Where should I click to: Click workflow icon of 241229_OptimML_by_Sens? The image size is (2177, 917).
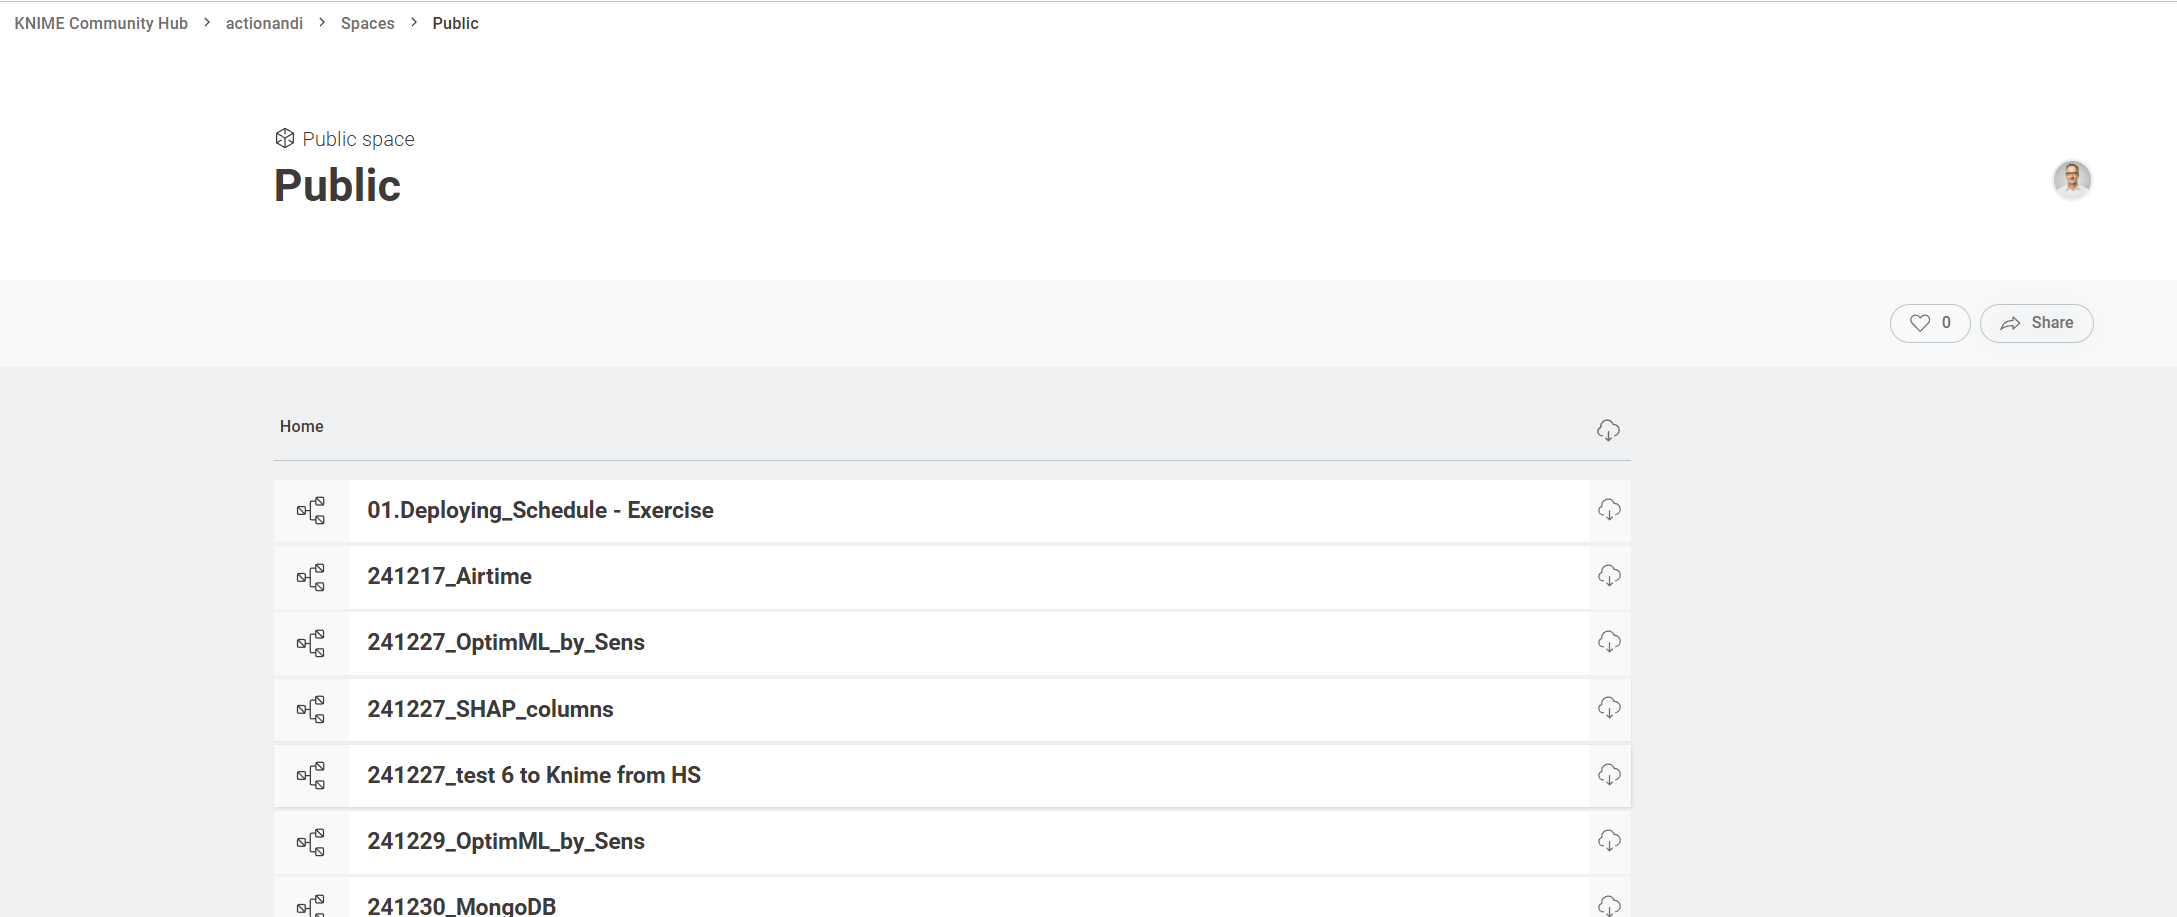[311, 842]
